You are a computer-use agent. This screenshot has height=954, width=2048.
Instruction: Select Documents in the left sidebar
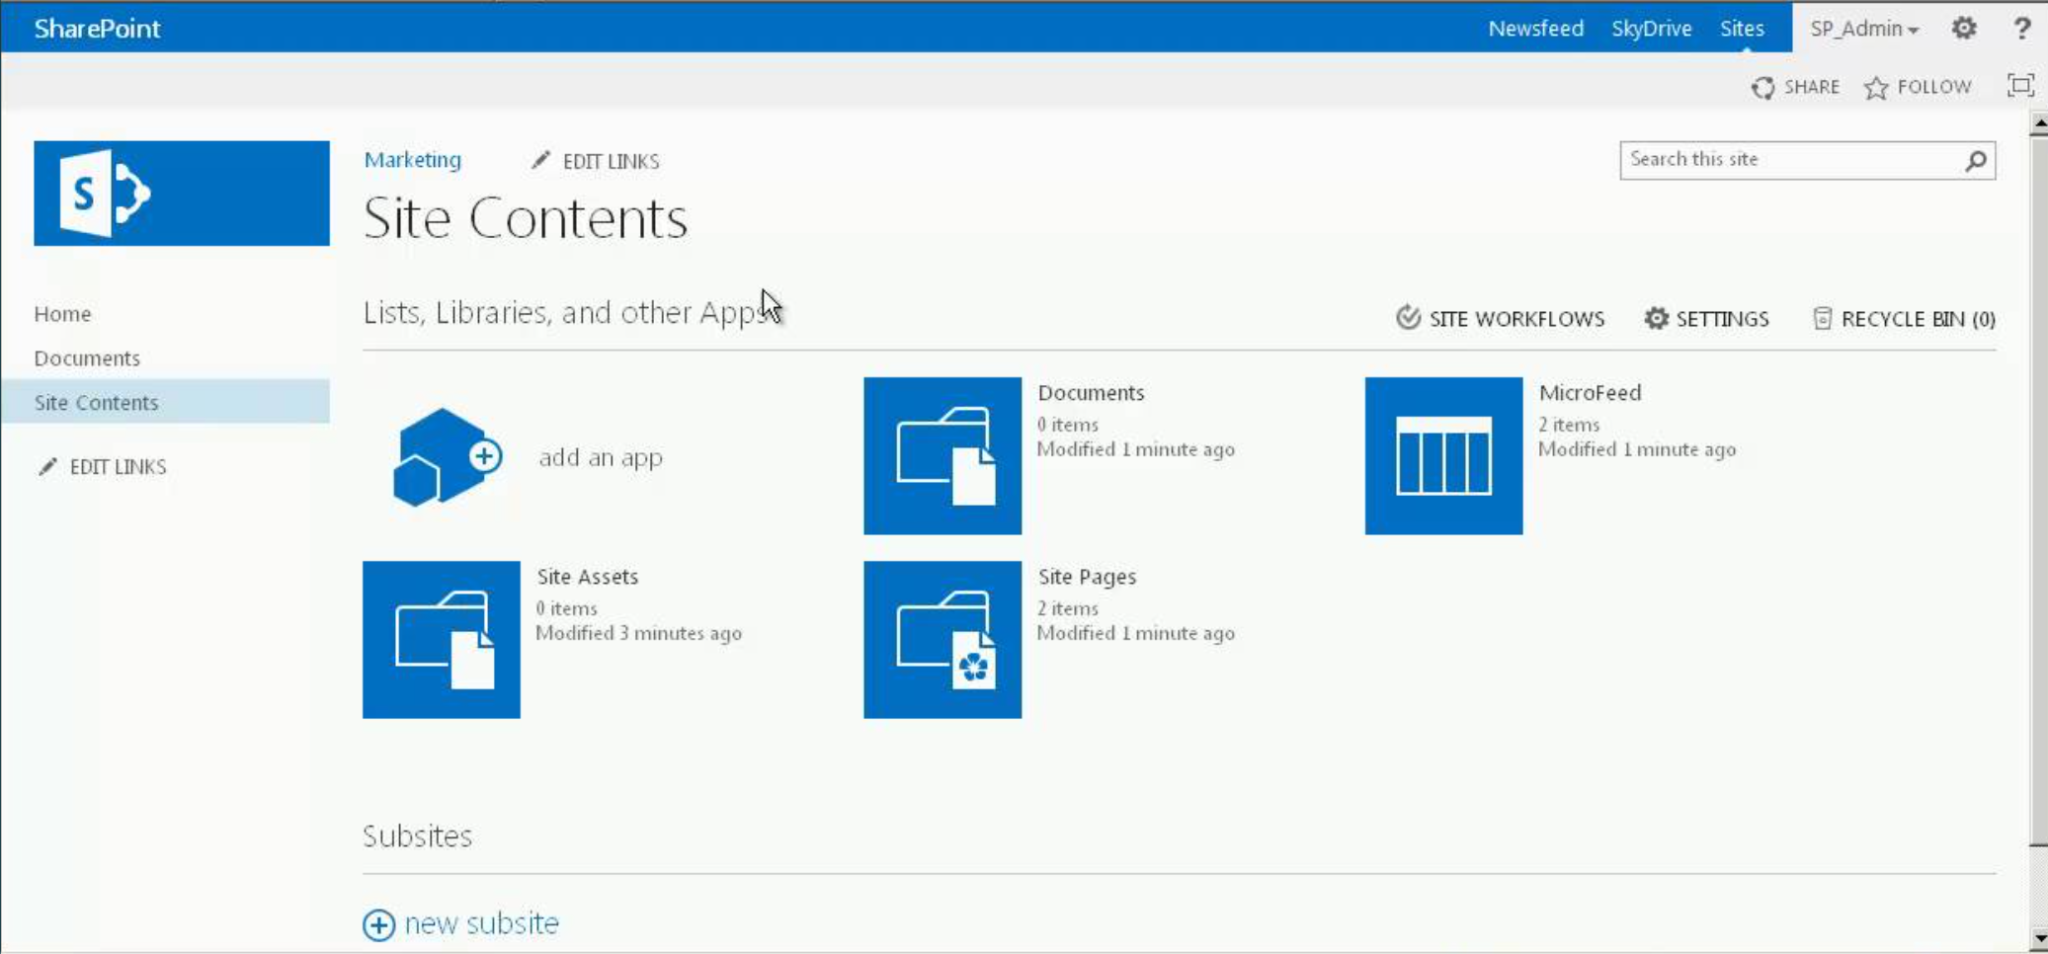(x=87, y=357)
